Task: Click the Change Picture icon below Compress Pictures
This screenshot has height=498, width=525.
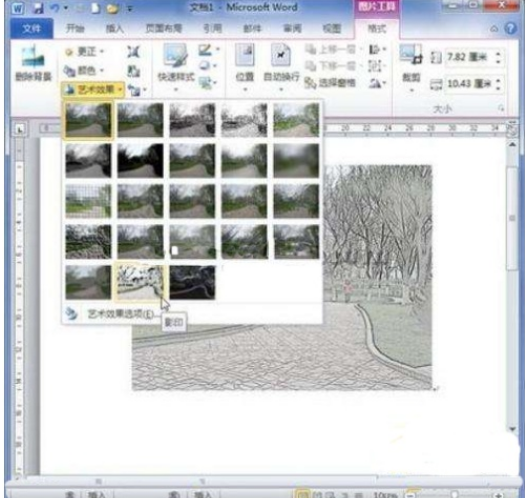Action: coord(133,71)
